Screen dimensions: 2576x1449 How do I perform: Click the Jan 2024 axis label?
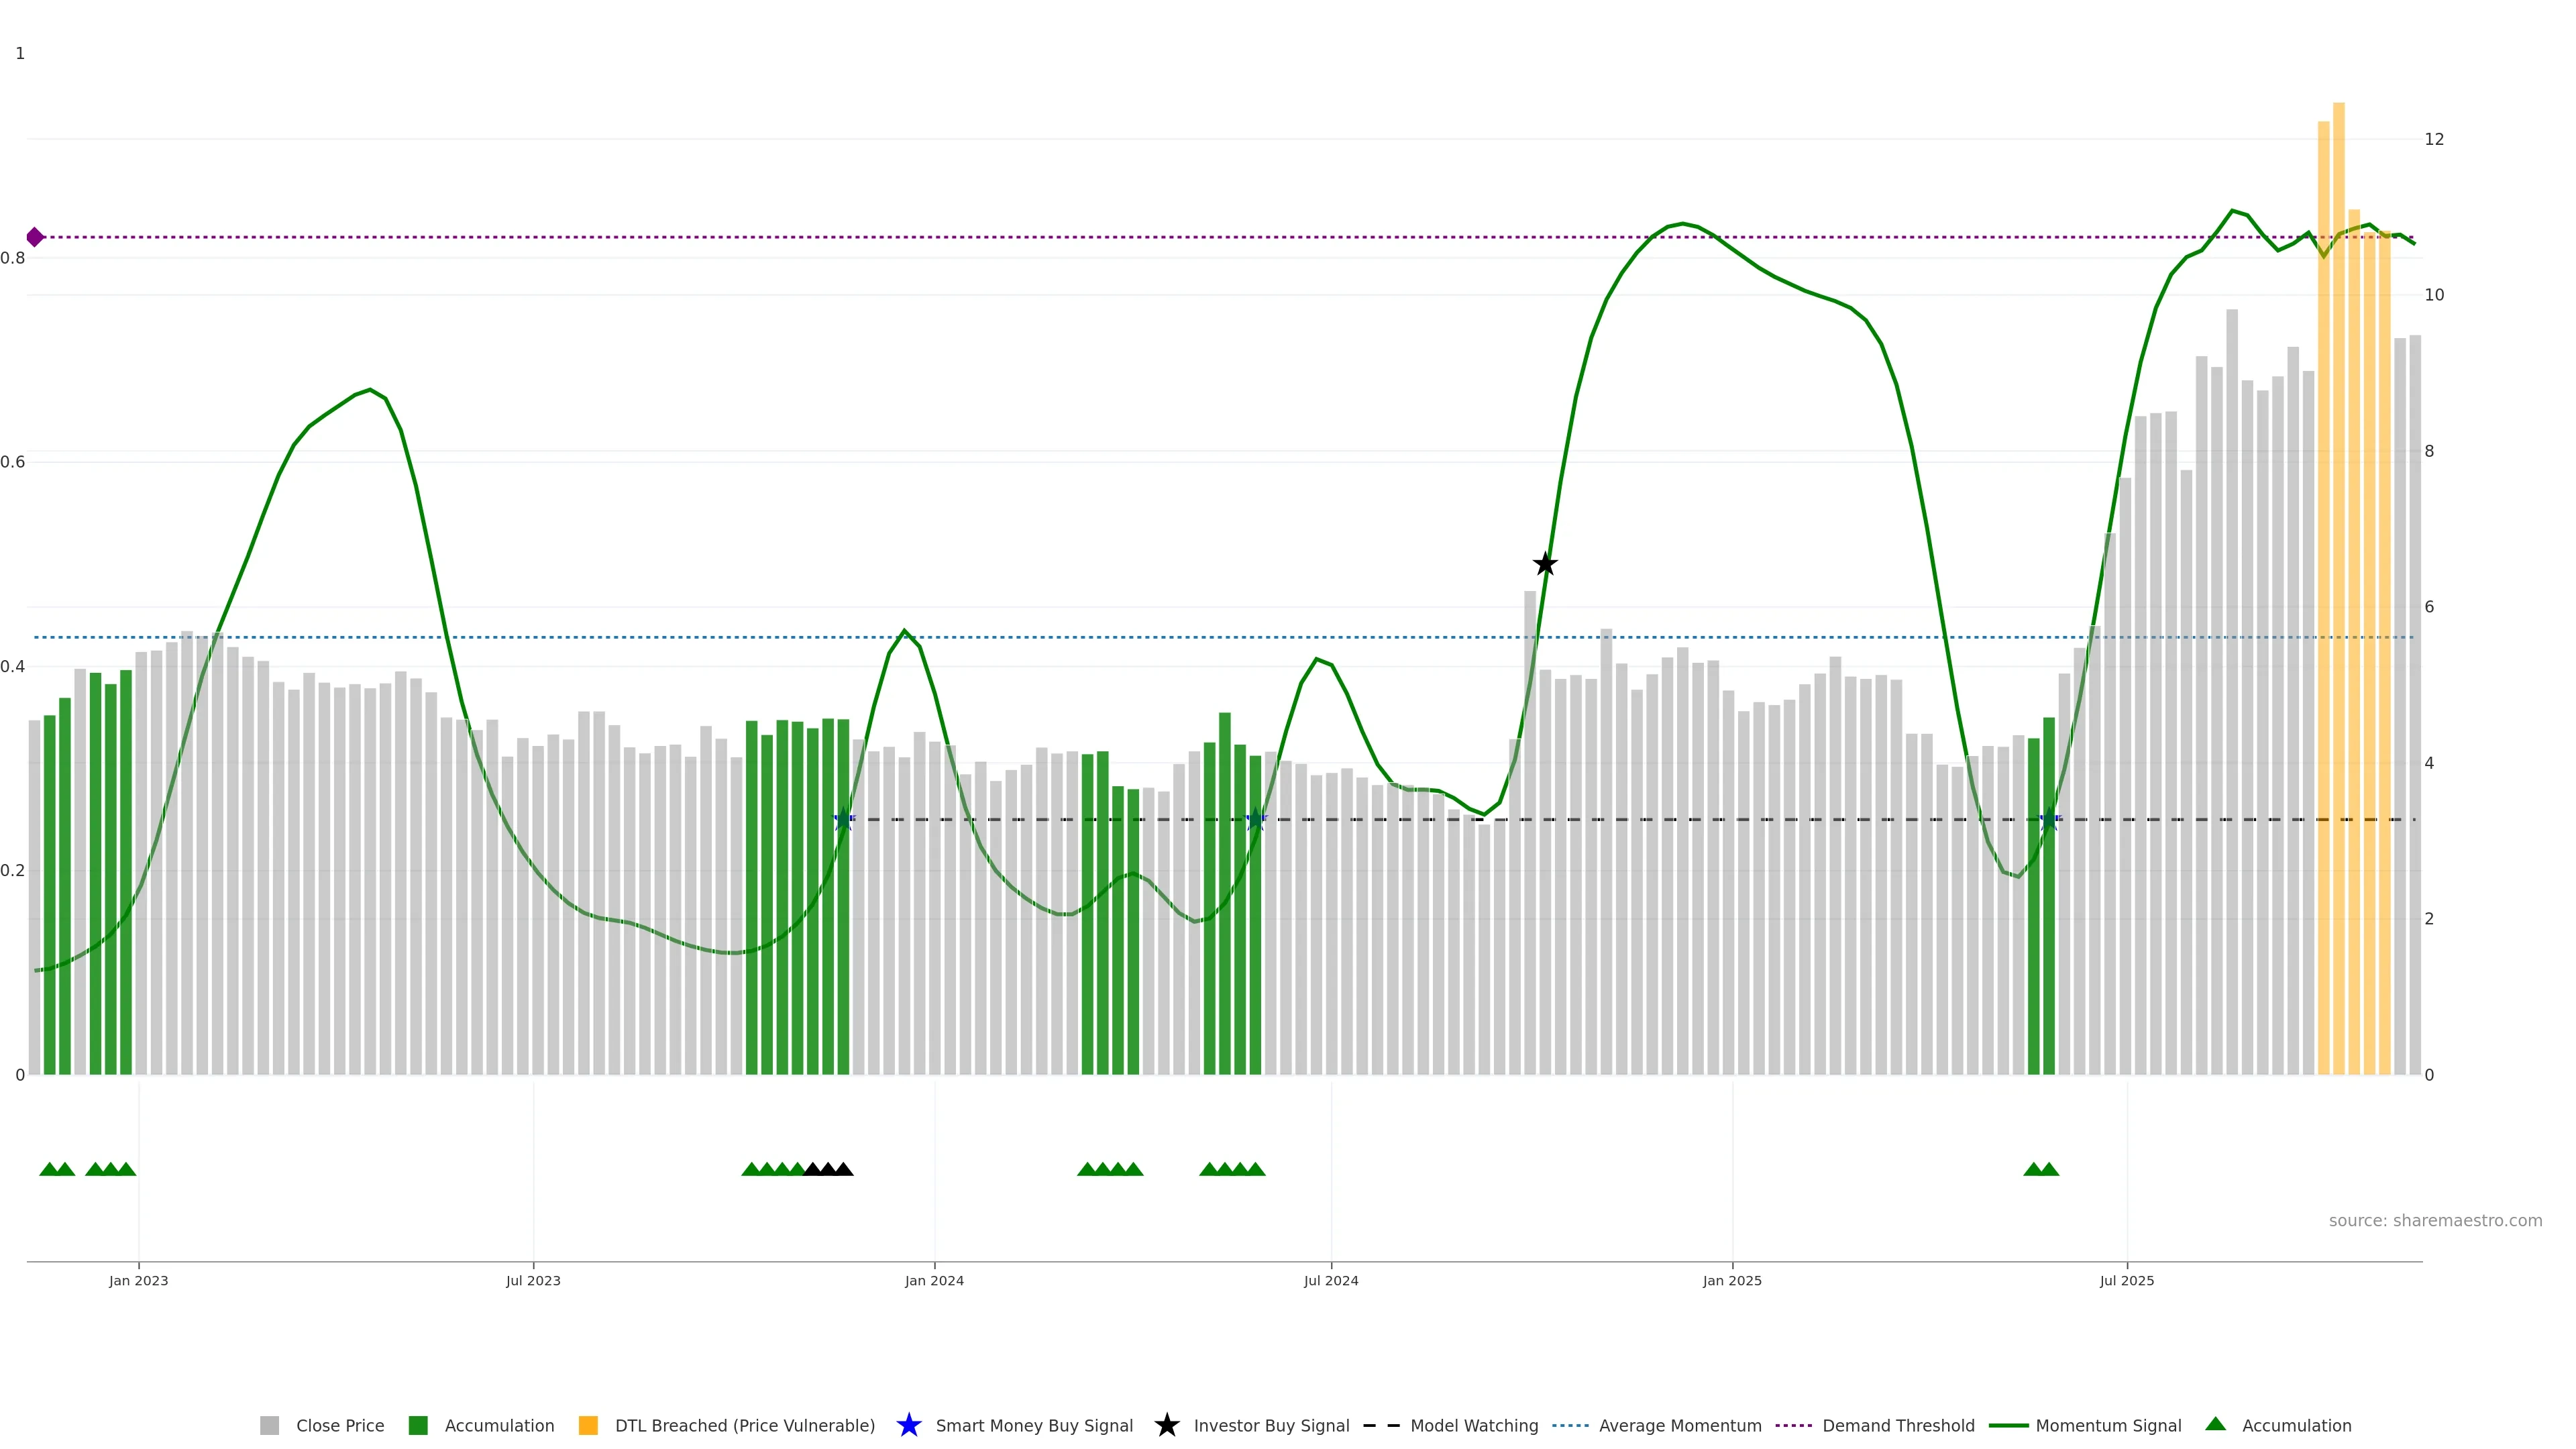[x=934, y=1280]
